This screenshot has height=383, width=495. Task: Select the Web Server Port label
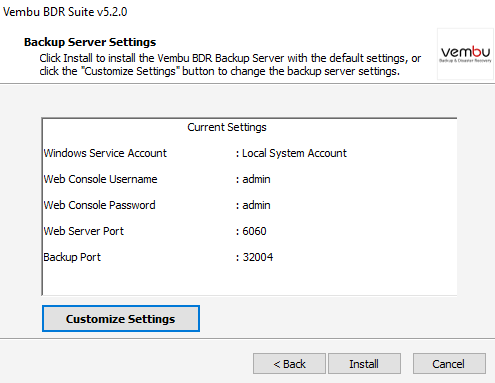(84, 231)
